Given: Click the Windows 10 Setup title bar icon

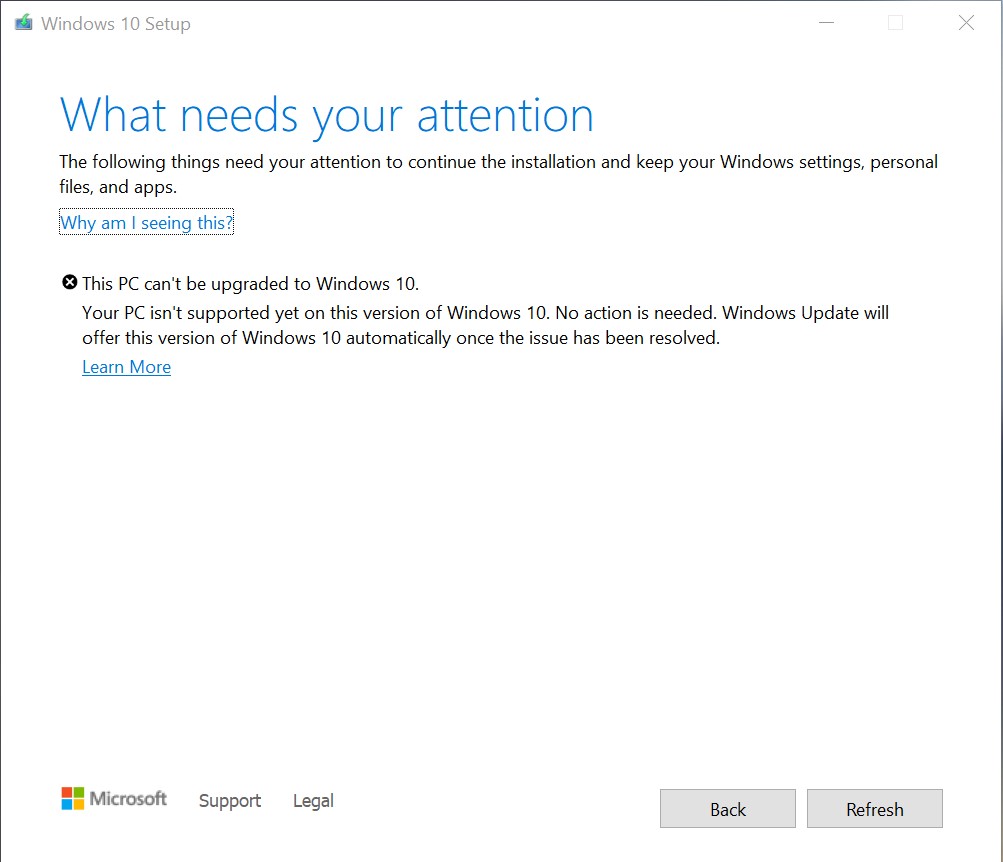Looking at the screenshot, I should (x=22, y=22).
